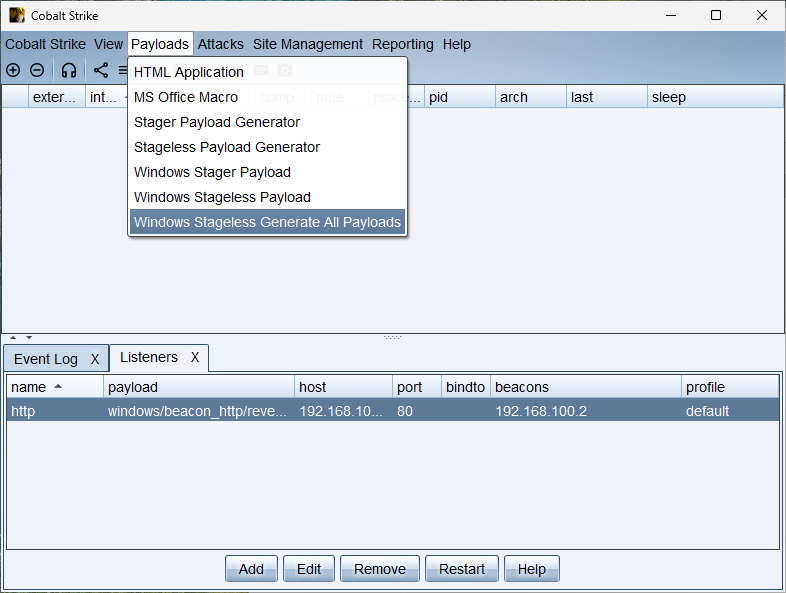
Task: Click the minus-circle disconnect icon in toolbar
Action: coord(37,70)
